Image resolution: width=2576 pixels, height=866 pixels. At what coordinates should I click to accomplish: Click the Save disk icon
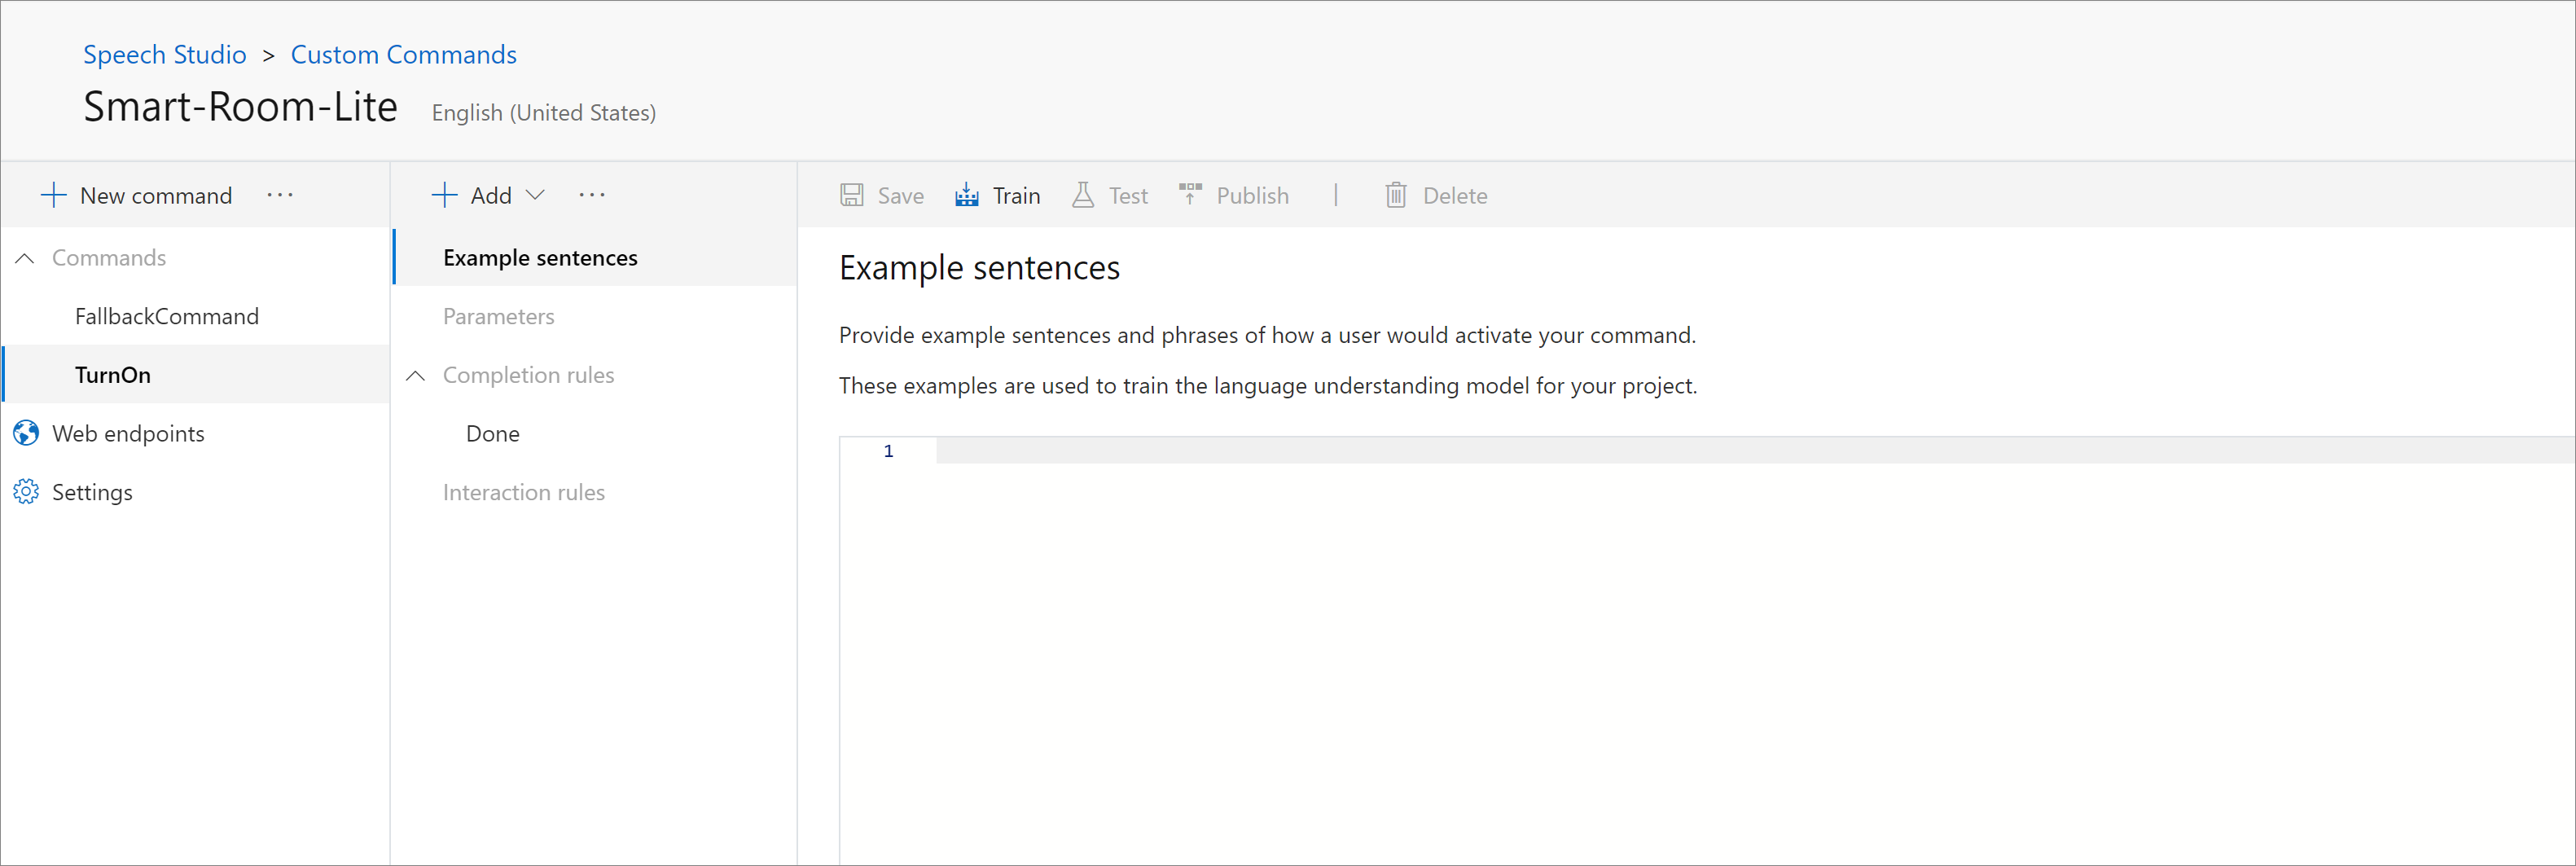[x=851, y=195]
